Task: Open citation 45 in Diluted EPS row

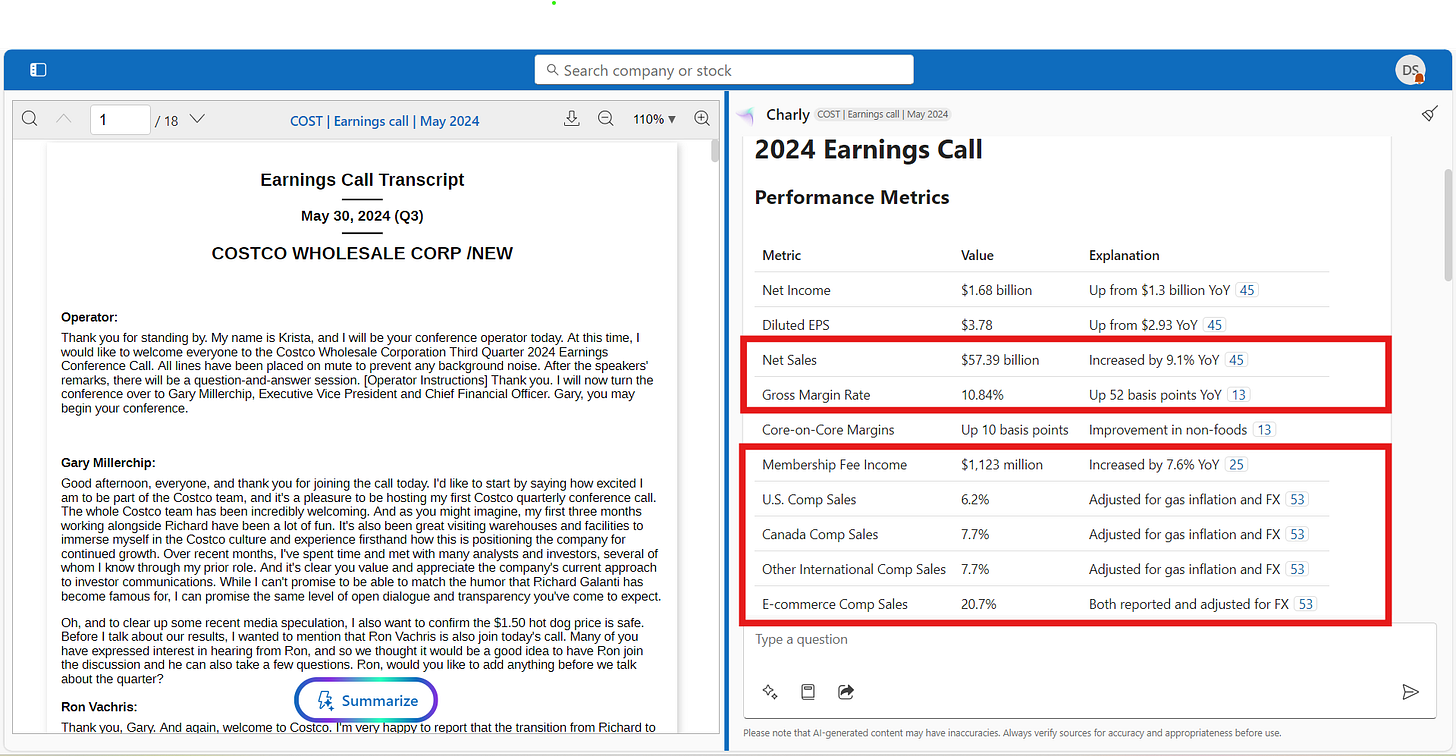Action: pos(1214,325)
